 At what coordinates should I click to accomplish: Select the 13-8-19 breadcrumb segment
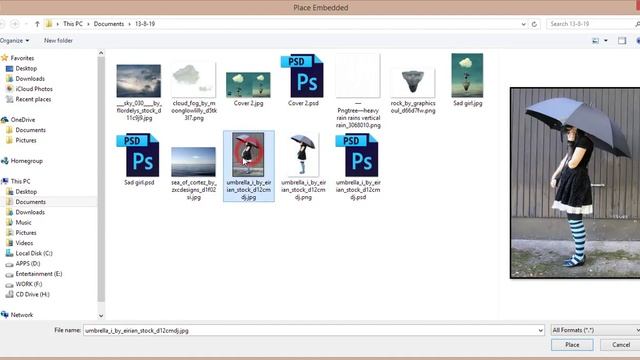click(145, 24)
